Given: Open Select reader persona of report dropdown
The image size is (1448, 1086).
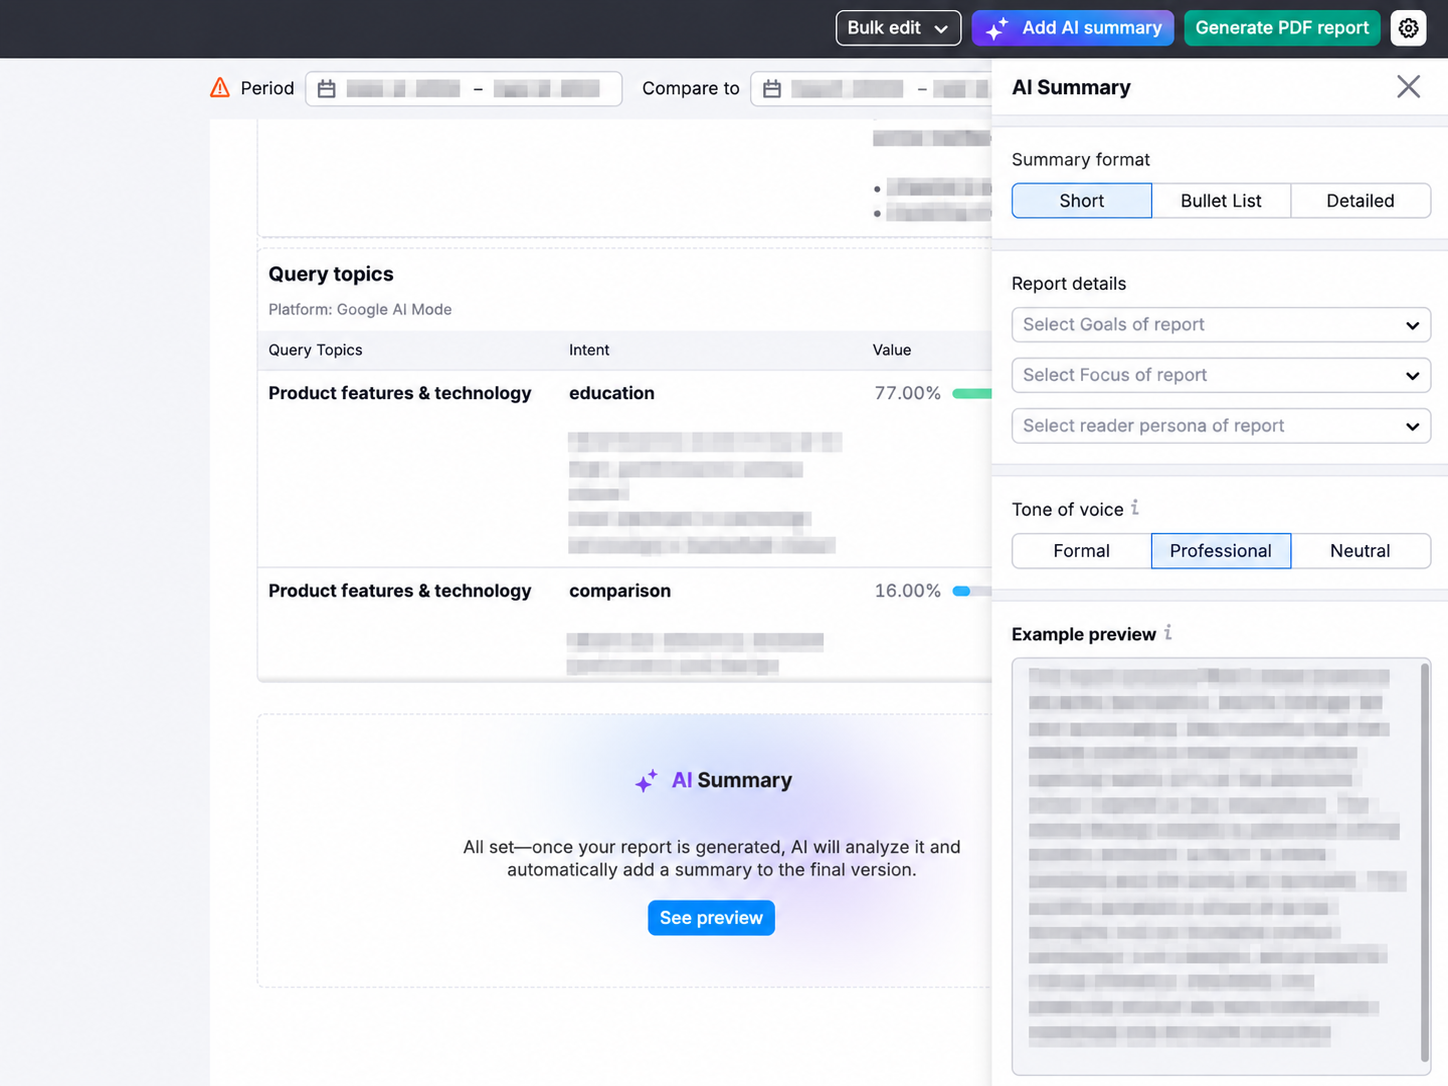Looking at the screenshot, I should click(1221, 426).
